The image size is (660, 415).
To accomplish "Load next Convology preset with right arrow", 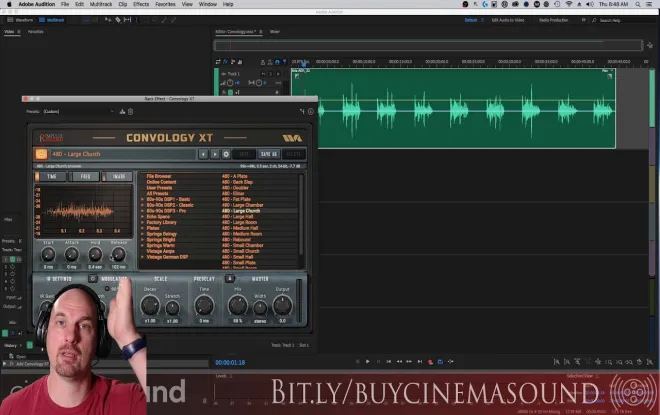I will (215, 154).
